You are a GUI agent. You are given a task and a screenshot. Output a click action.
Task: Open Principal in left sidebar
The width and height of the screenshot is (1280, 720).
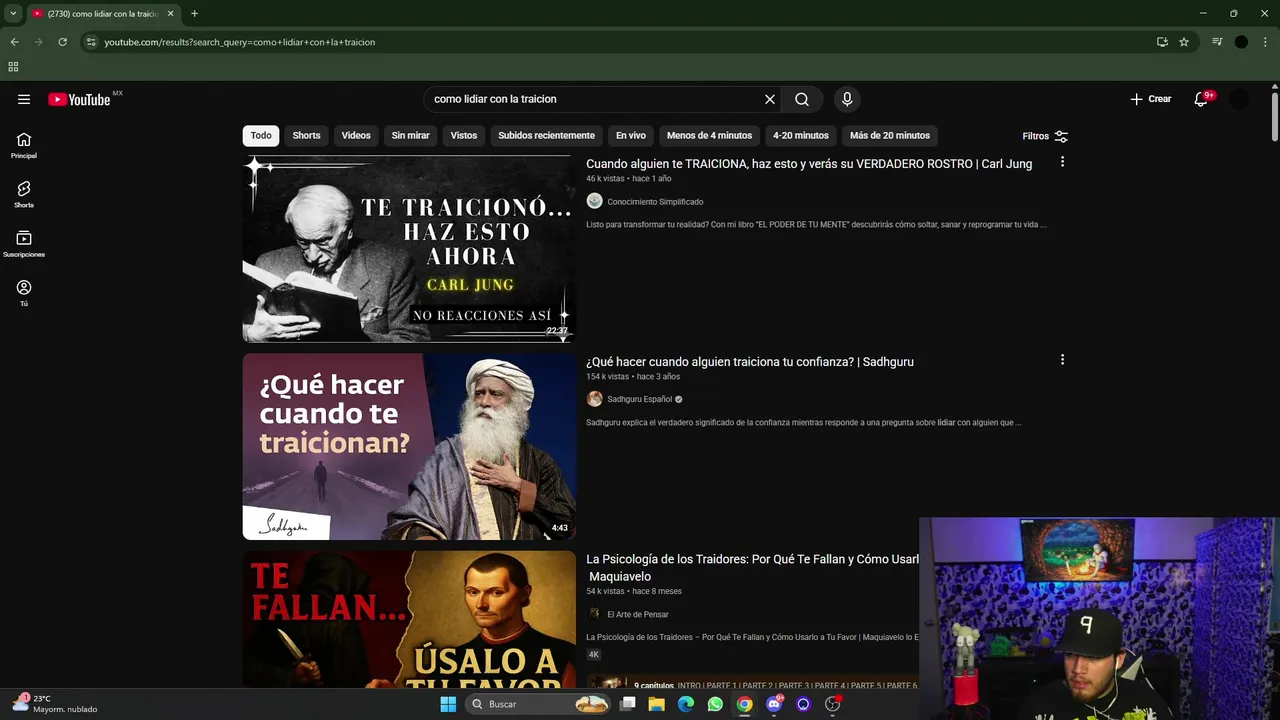point(24,145)
